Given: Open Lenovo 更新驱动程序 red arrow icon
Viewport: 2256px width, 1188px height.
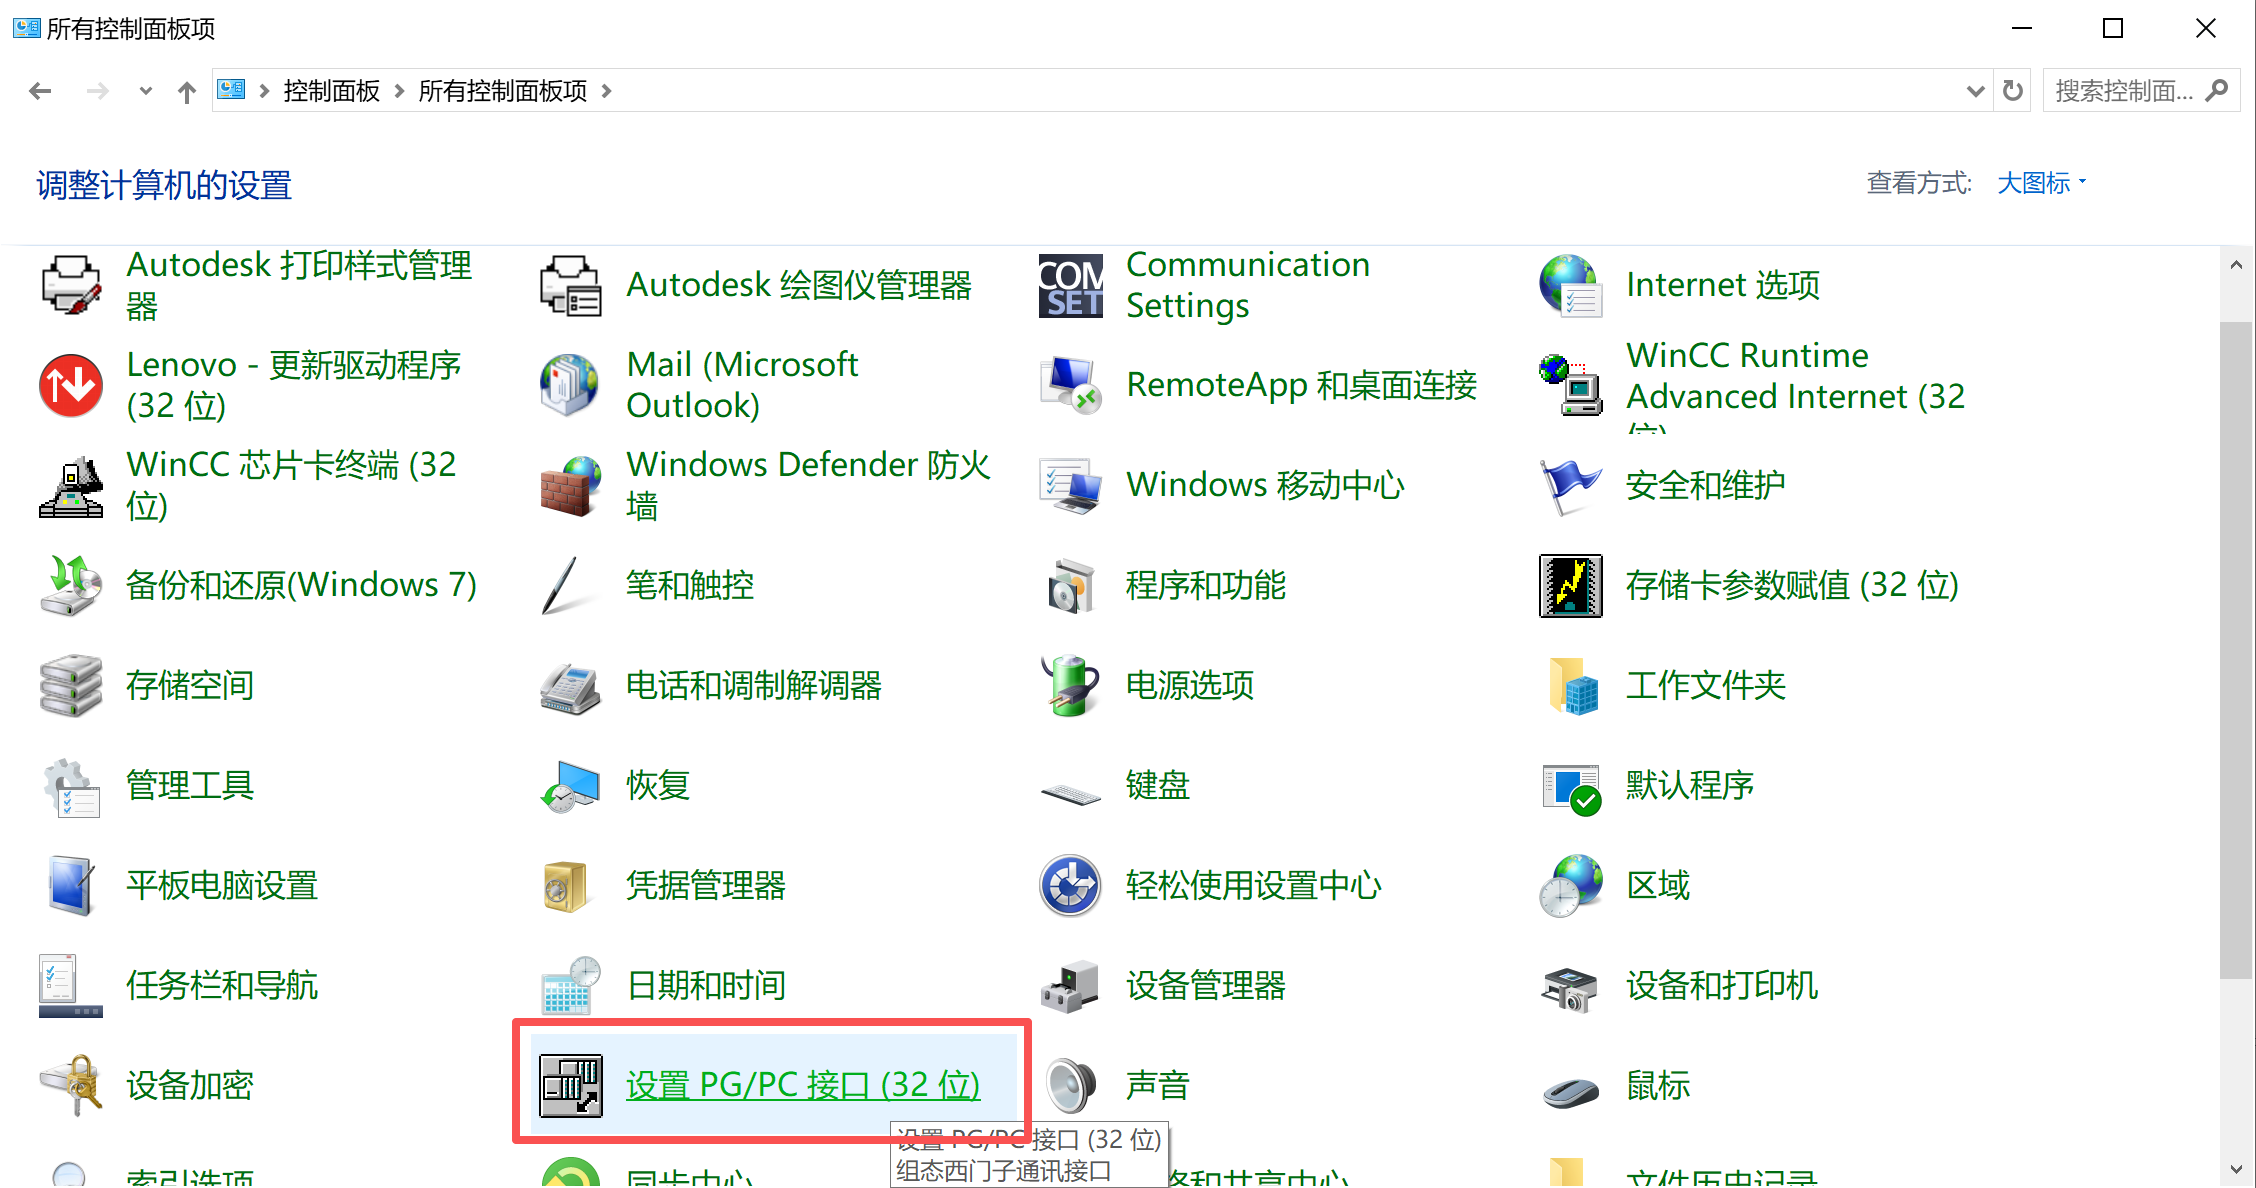Looking at the screenshot, I should point(71,385).
